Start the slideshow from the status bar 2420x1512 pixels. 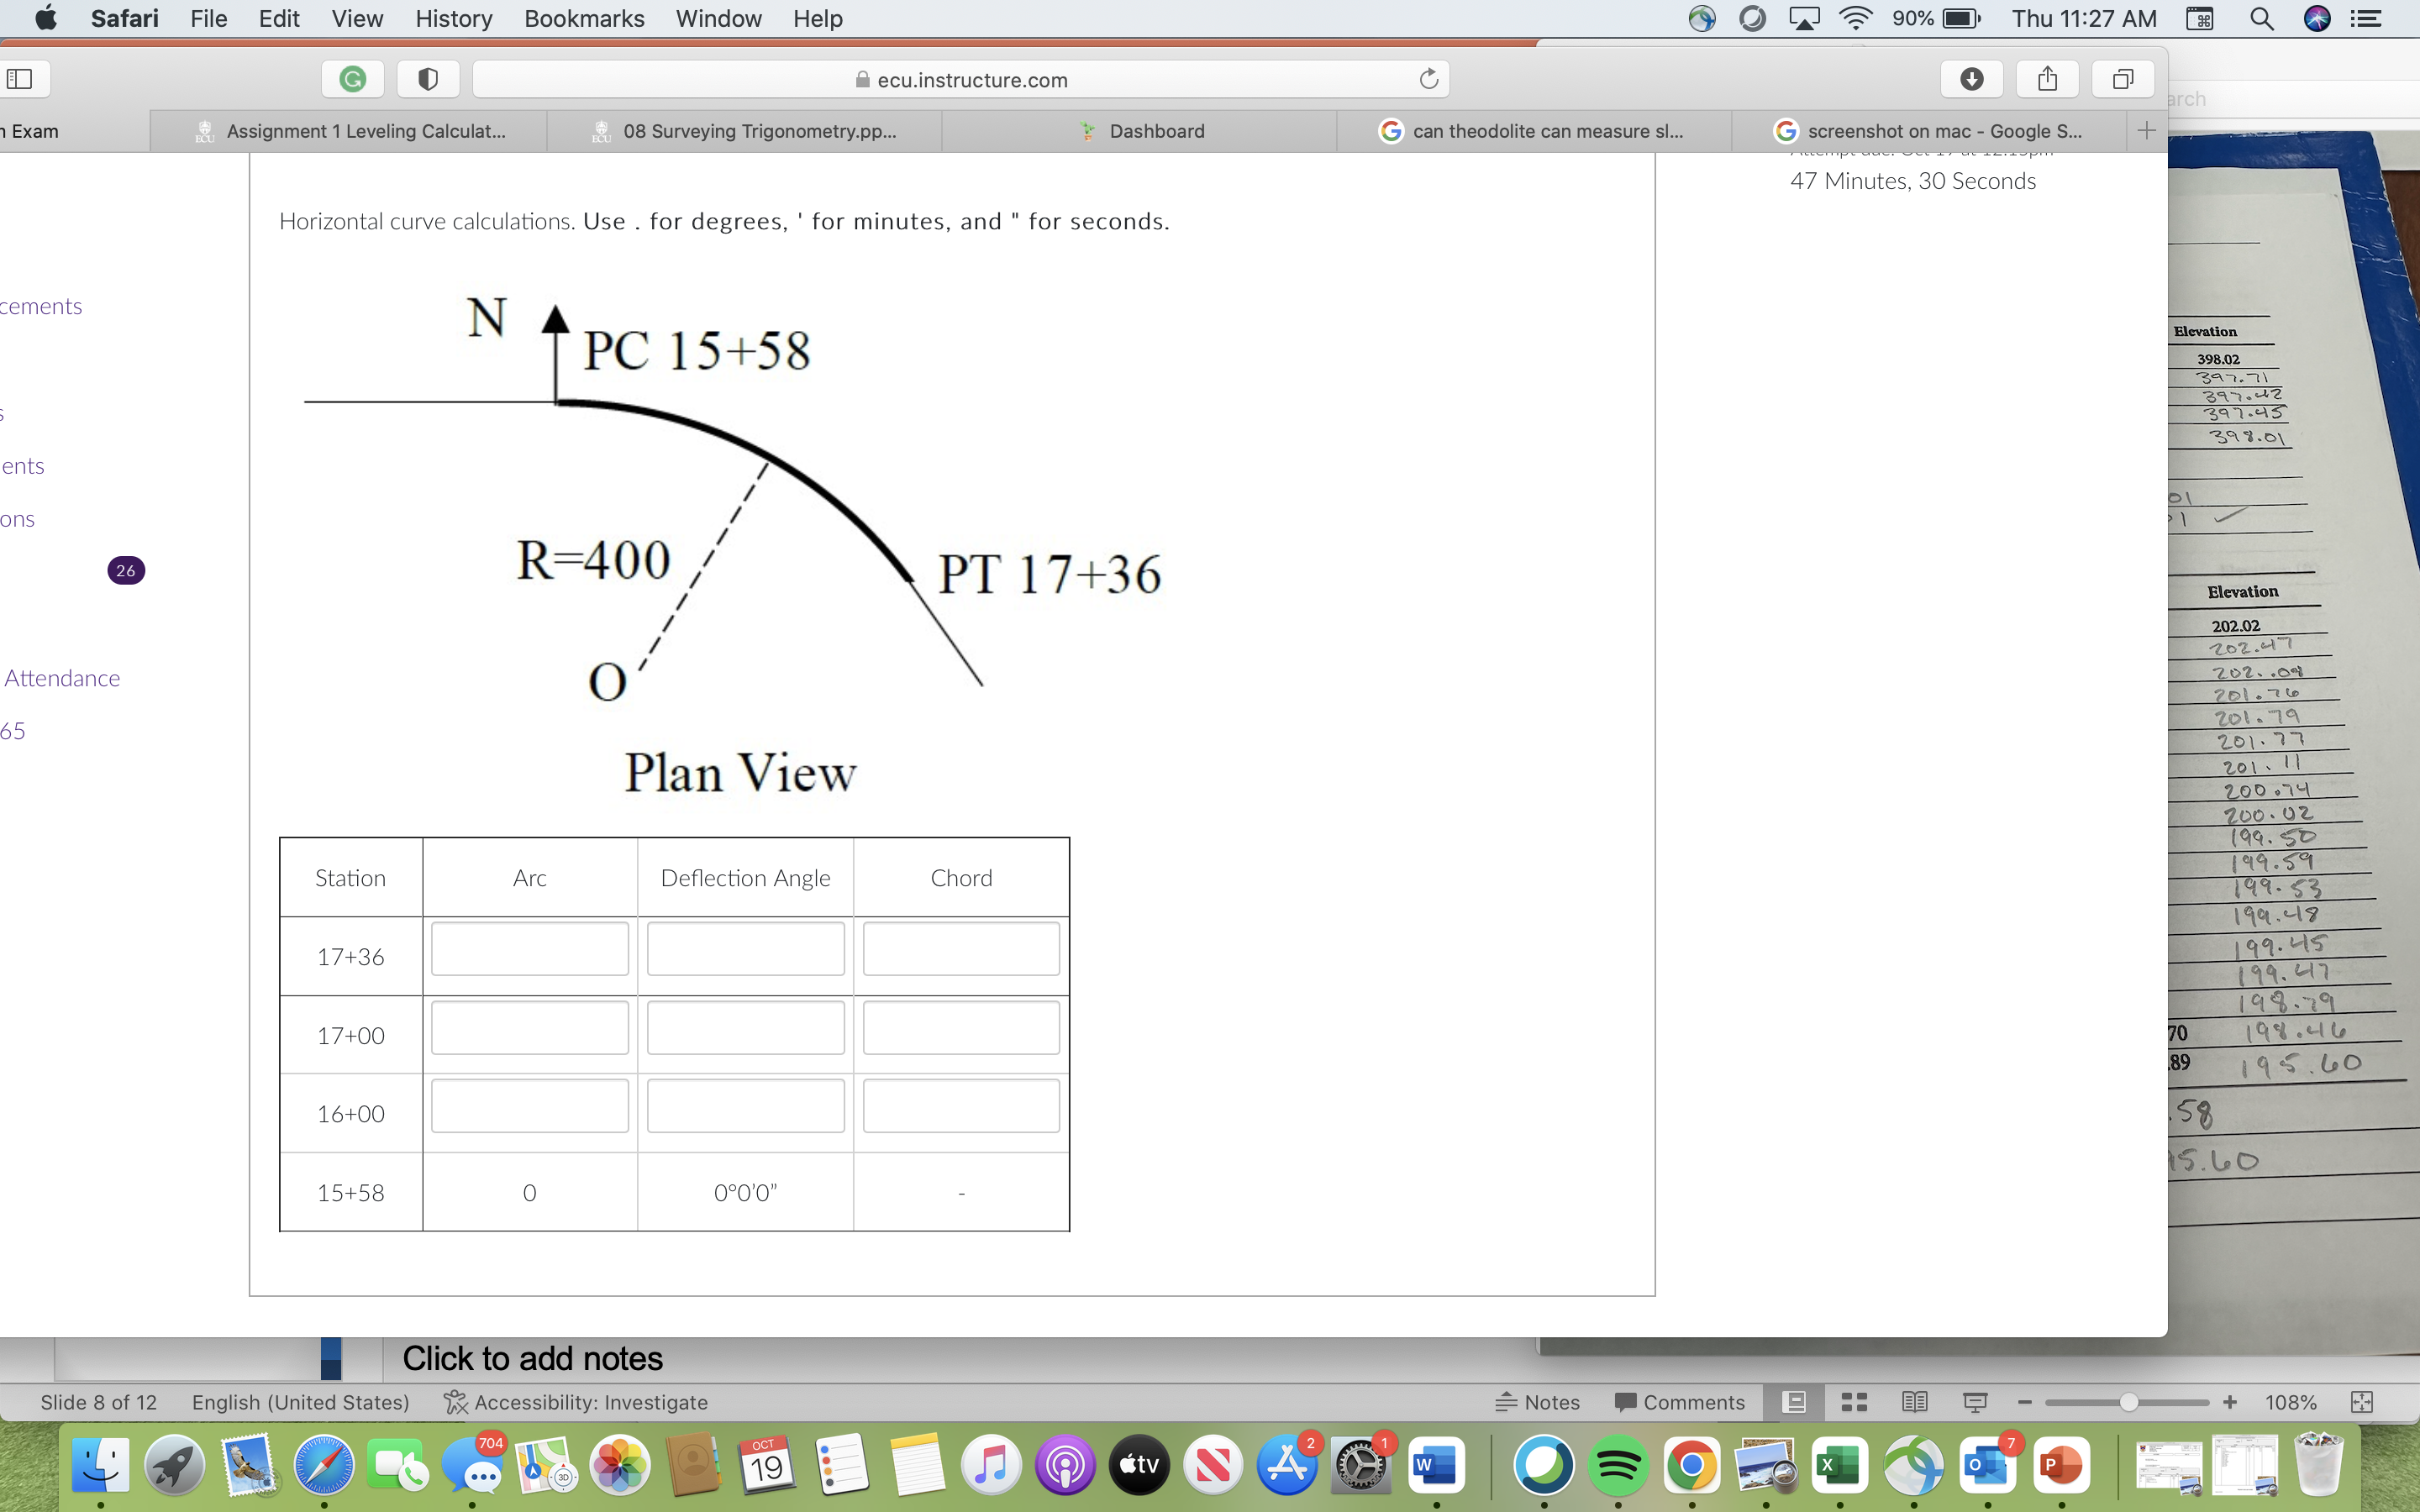(1975, 1402)
